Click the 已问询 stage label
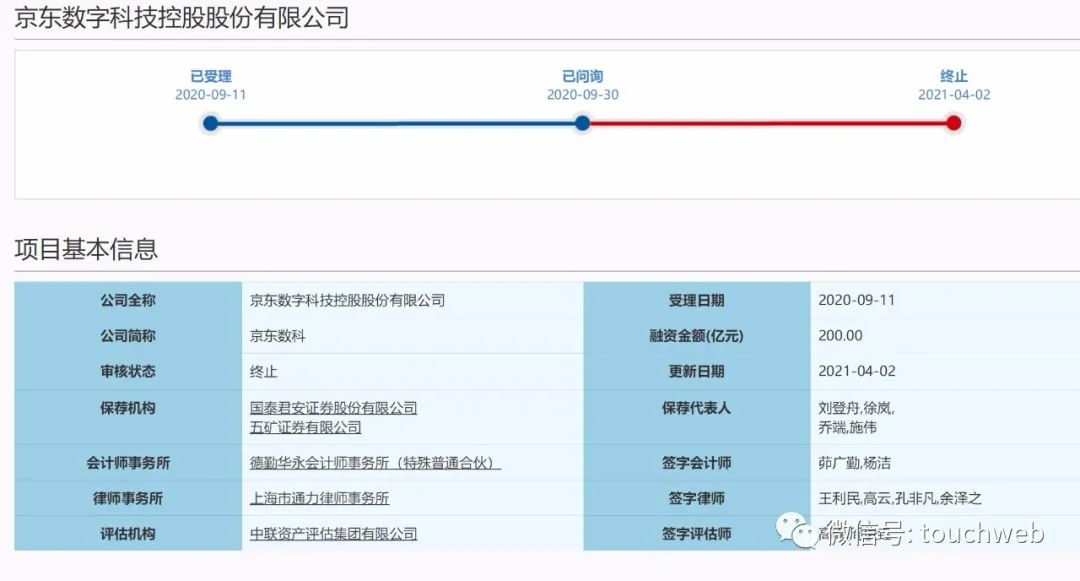The width and height of the screenshot is (1080, 581). [583, 76]
